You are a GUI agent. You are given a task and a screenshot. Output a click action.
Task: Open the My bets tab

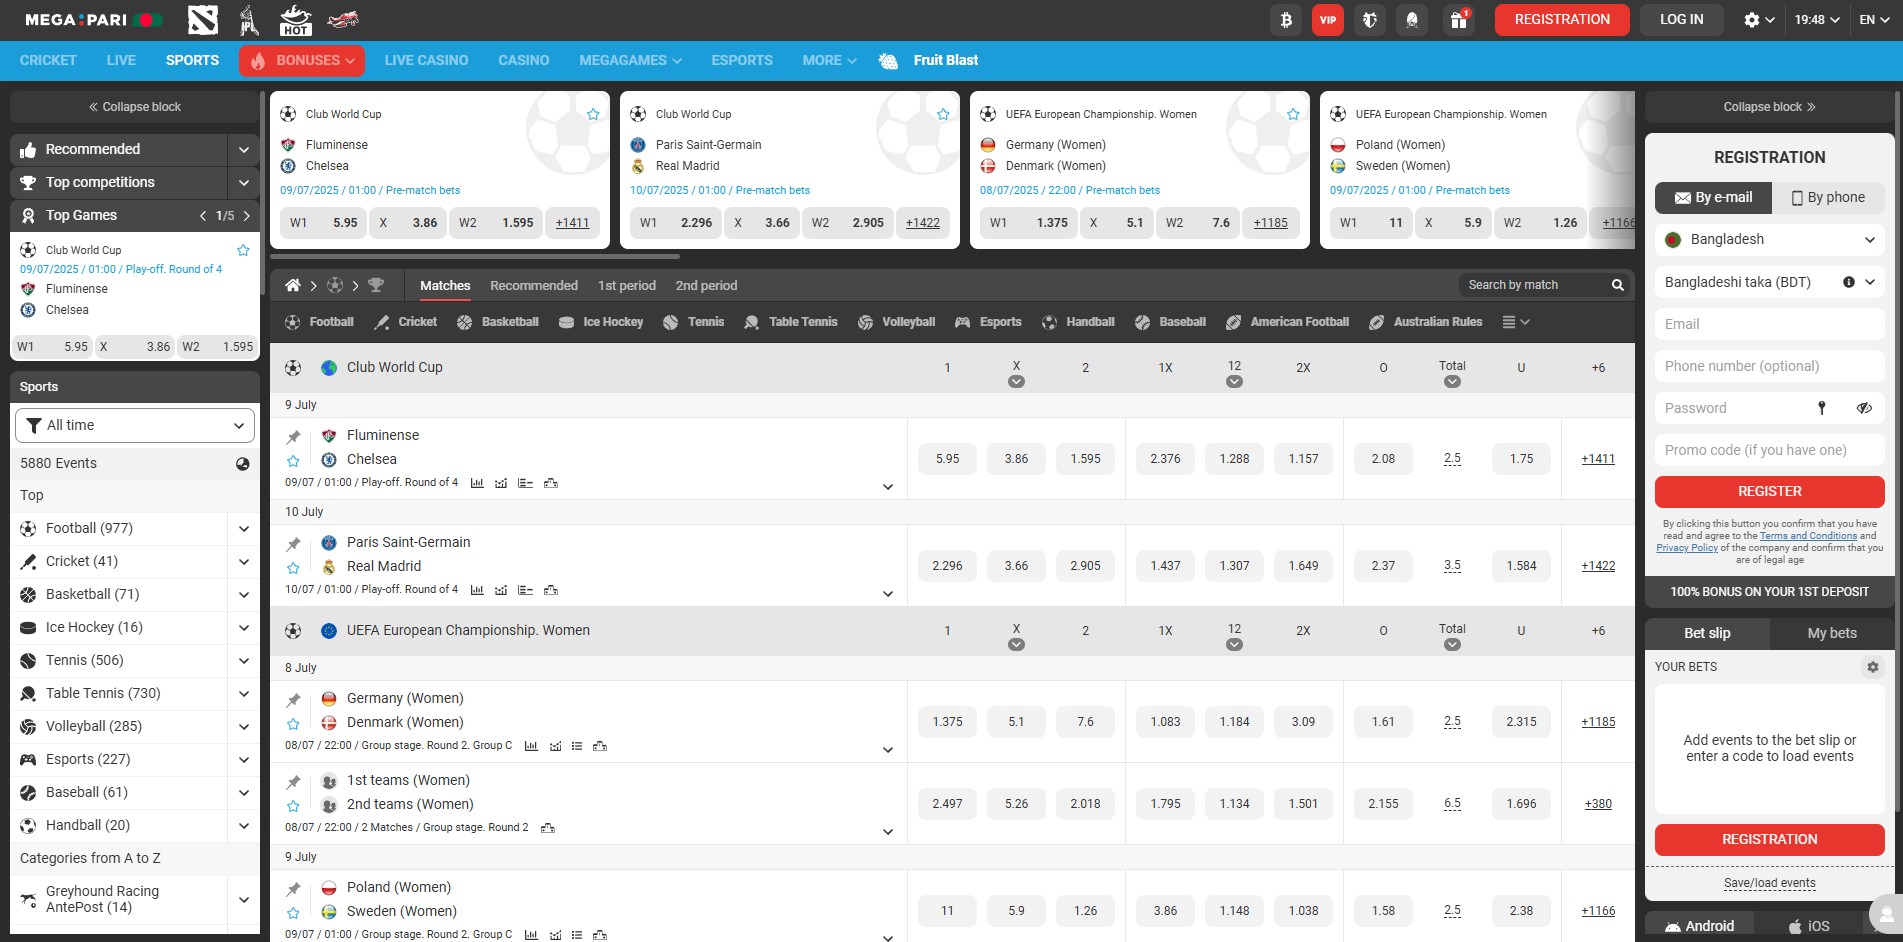pos(1831,633)
